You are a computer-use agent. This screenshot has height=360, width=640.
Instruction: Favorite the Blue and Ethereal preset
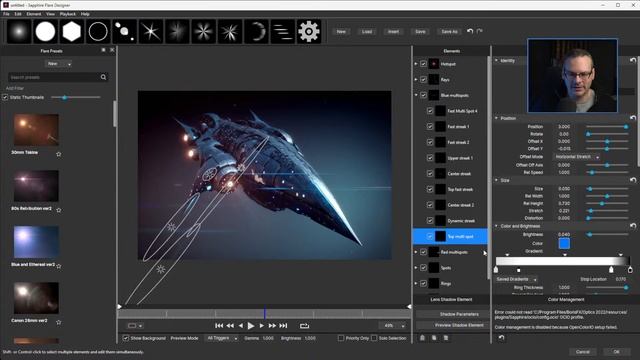58,266
